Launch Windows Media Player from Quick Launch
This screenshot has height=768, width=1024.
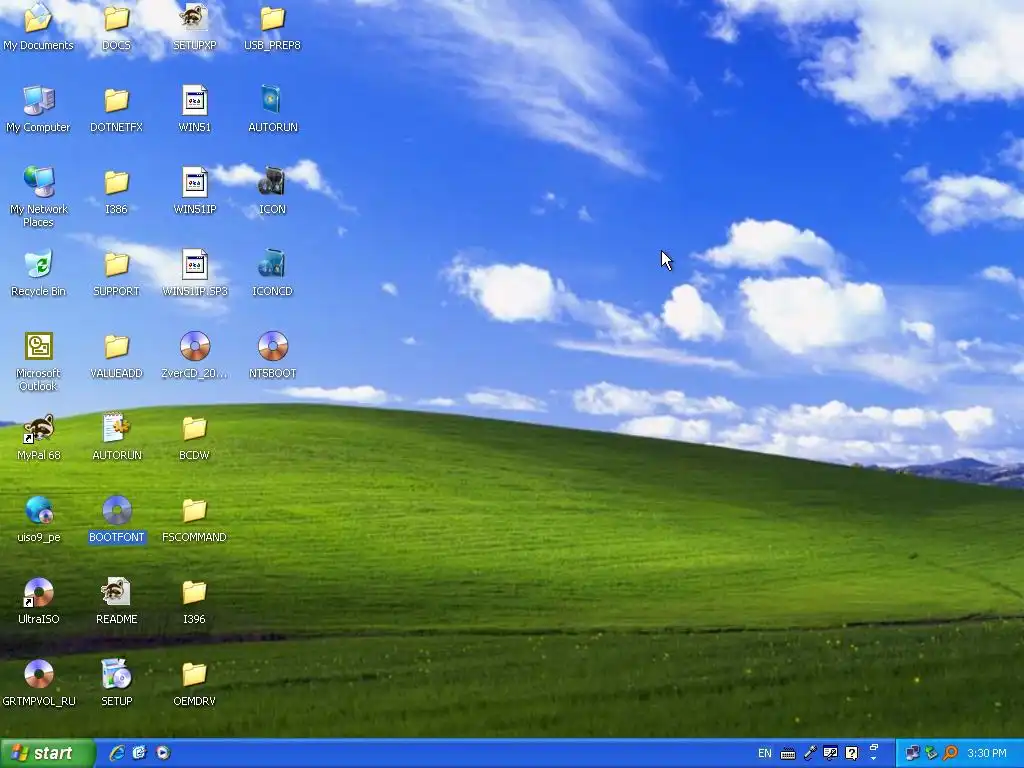(x=163, y=753)
